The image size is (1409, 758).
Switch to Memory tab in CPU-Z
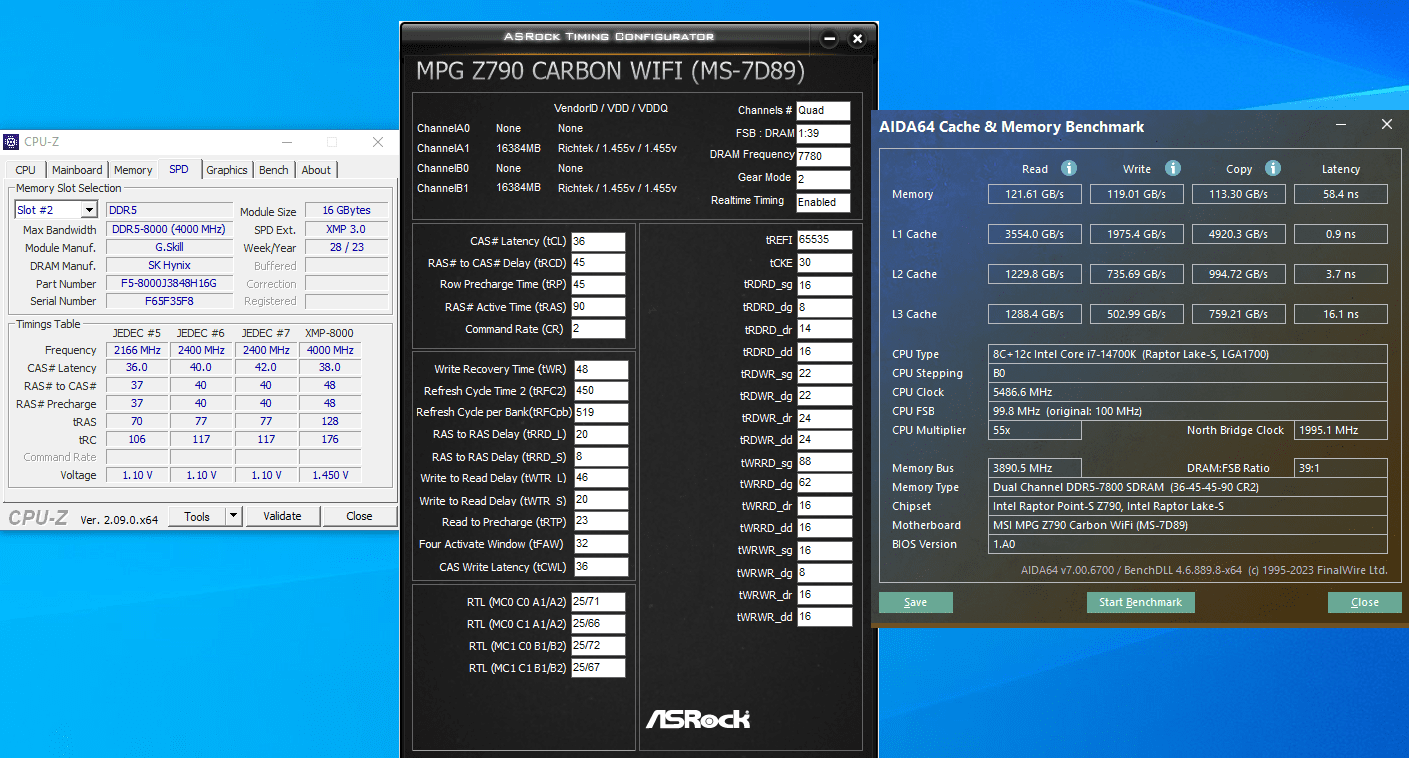[133, 170]
